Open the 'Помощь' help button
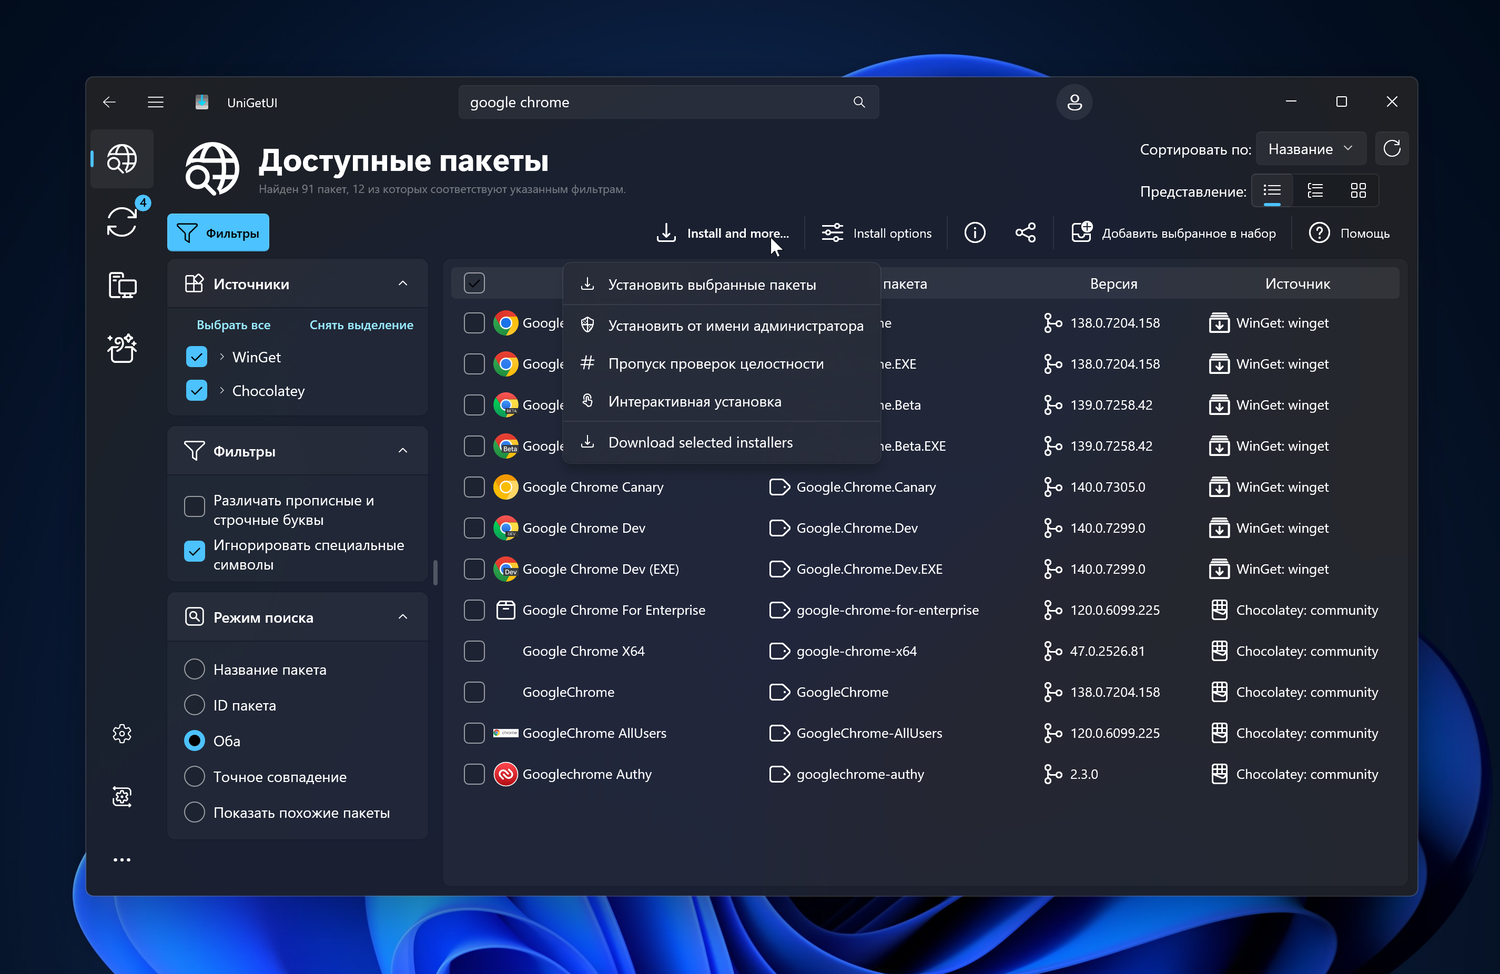This screenshot has height=974, width=1500. 1350,233
